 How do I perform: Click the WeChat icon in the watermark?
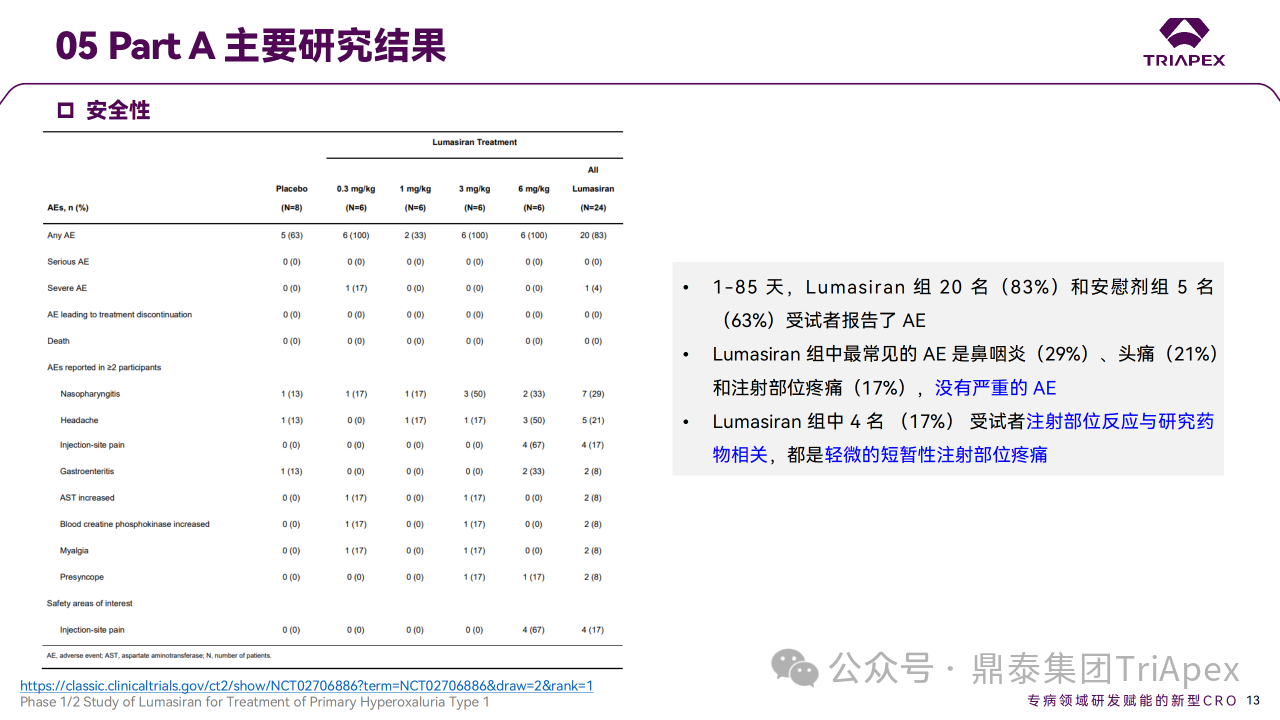click(797, 667)
